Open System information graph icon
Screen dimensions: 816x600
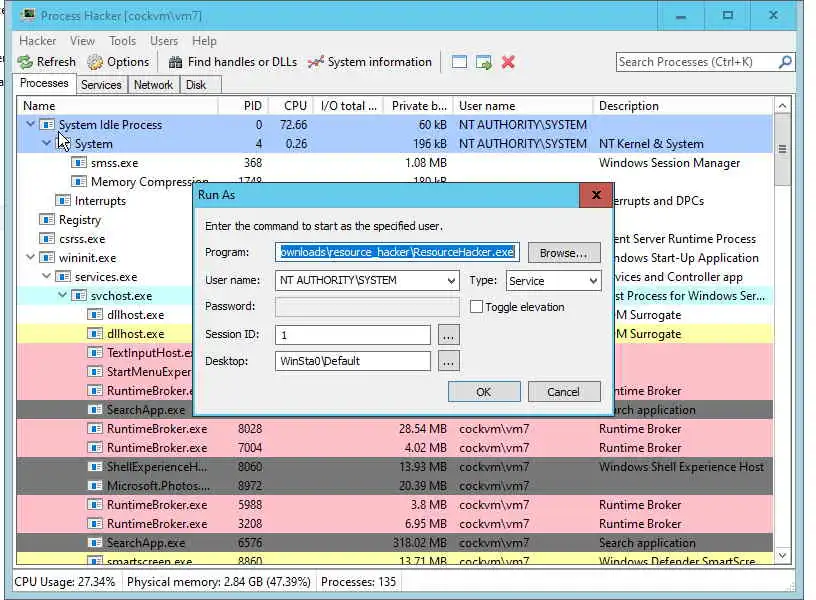click(315, 62)
